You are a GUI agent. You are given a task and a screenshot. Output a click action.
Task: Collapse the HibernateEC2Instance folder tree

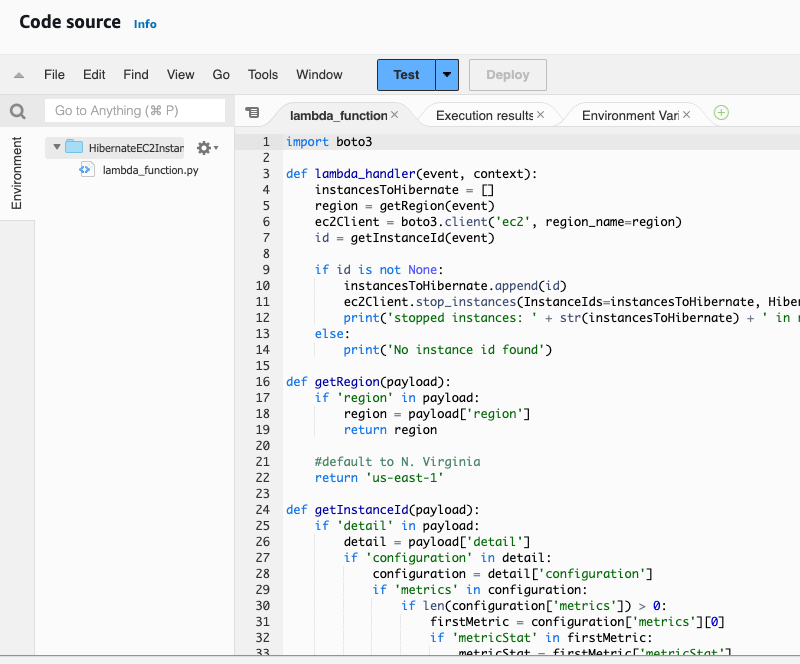click(57, 148)
